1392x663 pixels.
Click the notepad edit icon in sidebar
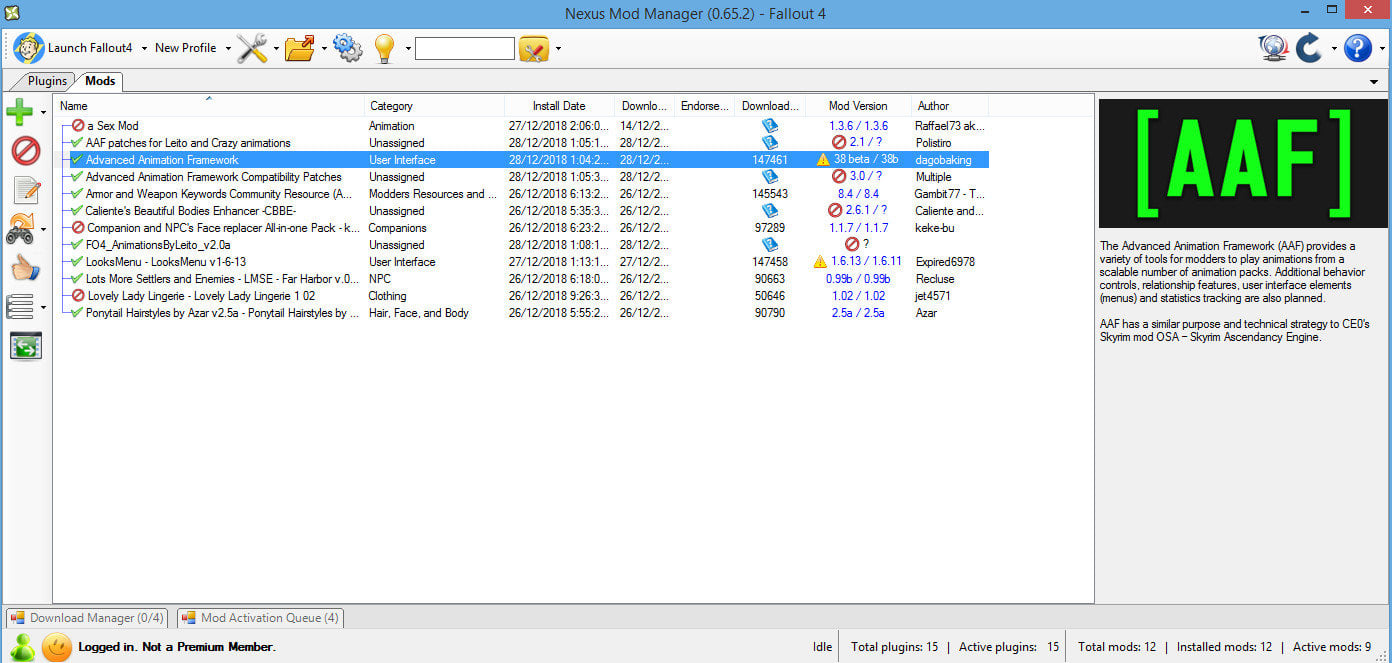point(26,190)
